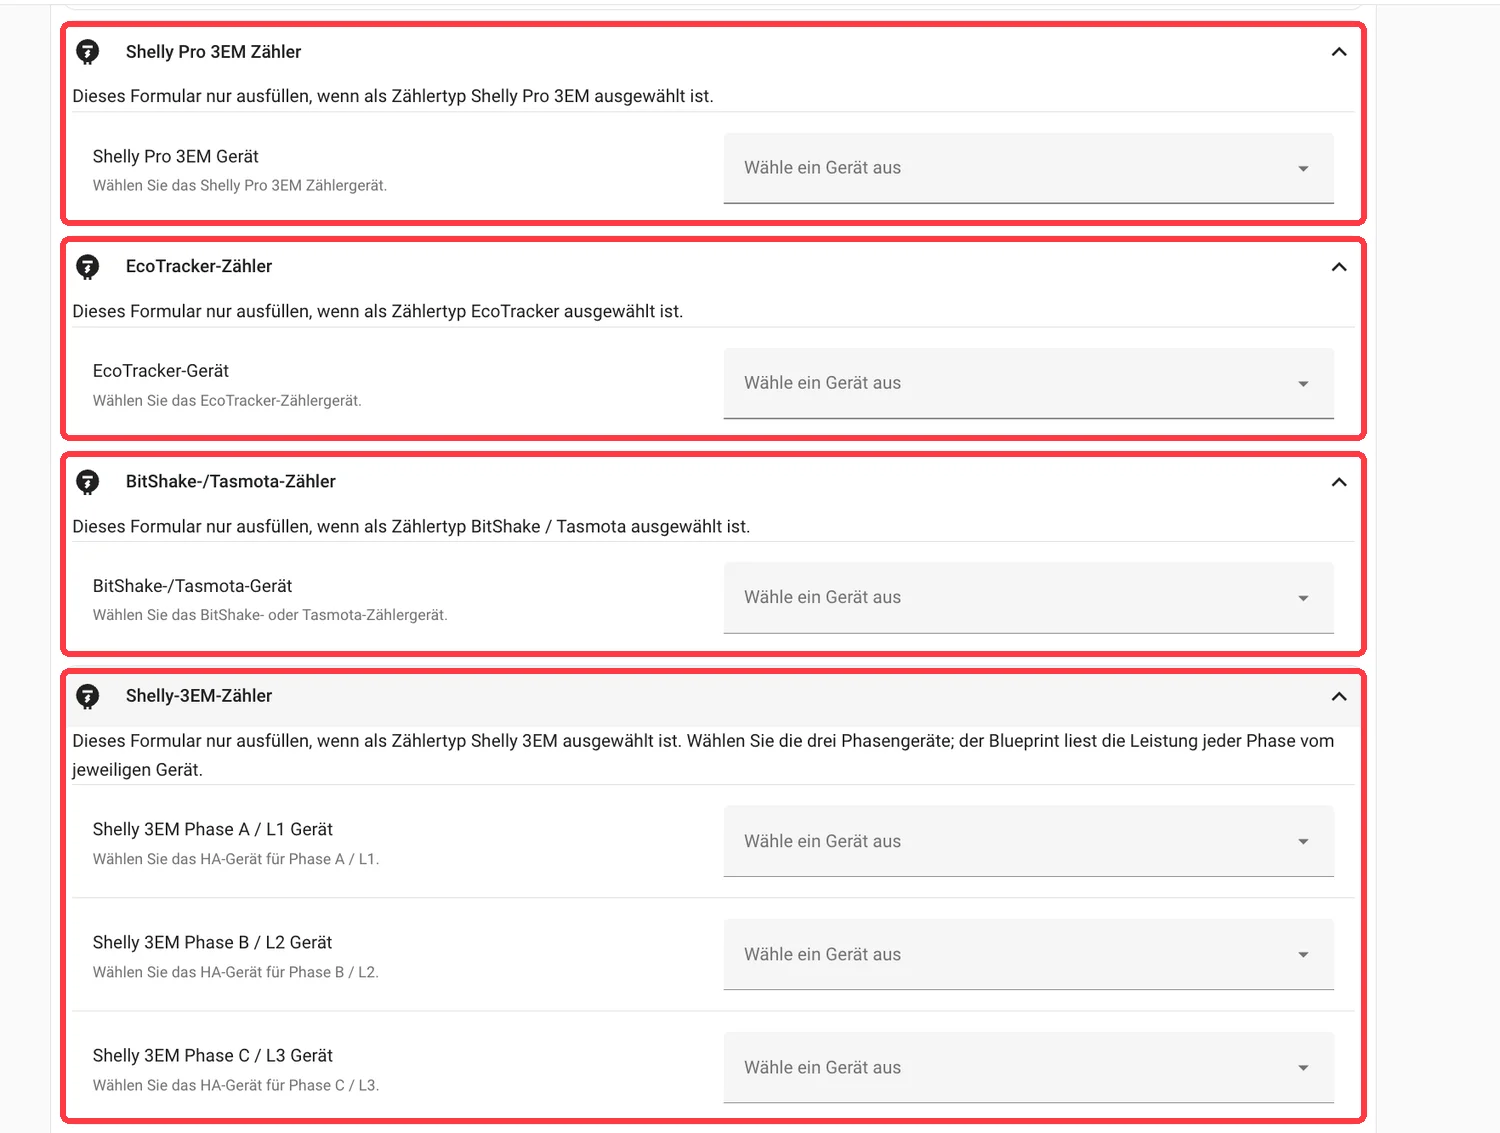Image resolution: width=1500 pixels, height=1133 pixels.
Task: Open the Shelly 3EM Phase A / L1 dropdown
Action: [x=1029, y=841]
